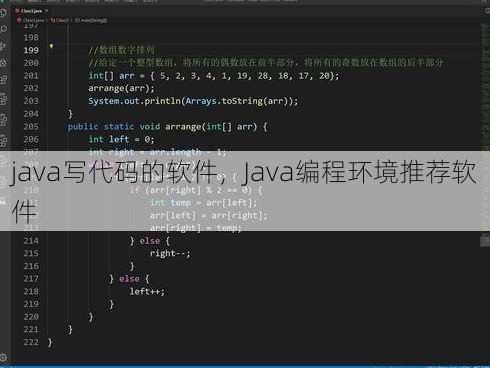Click line number 215 in the gutter

pyautogui.click(x=31, y=254)
